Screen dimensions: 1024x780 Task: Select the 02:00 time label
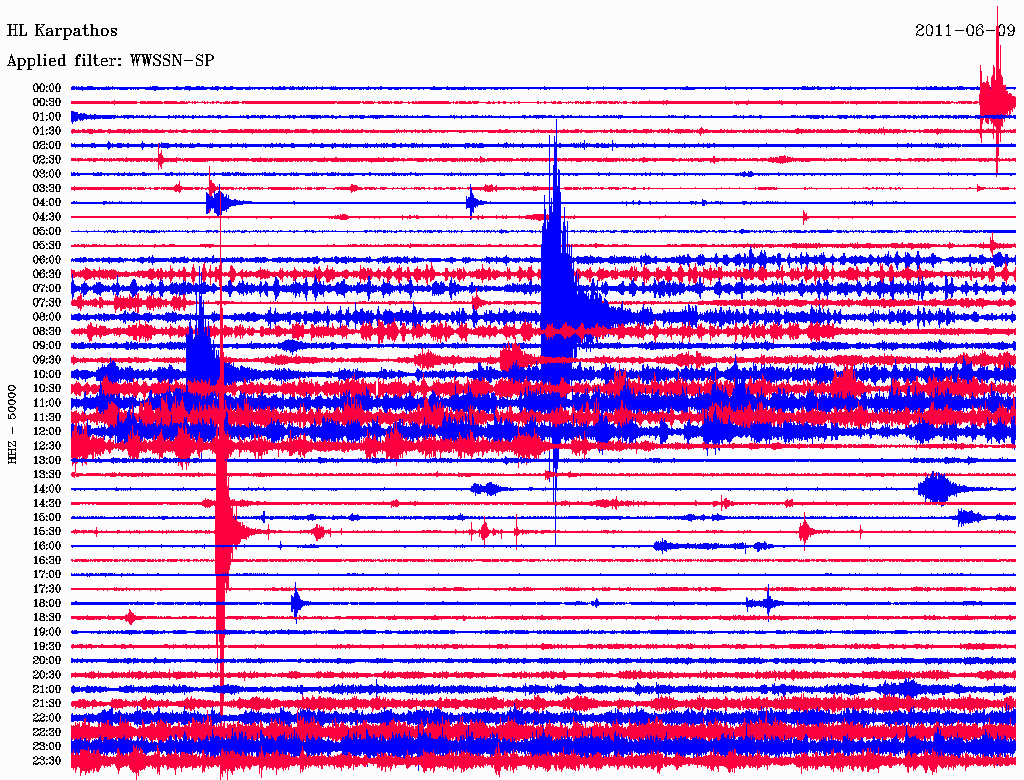click(x=46, y=145)
